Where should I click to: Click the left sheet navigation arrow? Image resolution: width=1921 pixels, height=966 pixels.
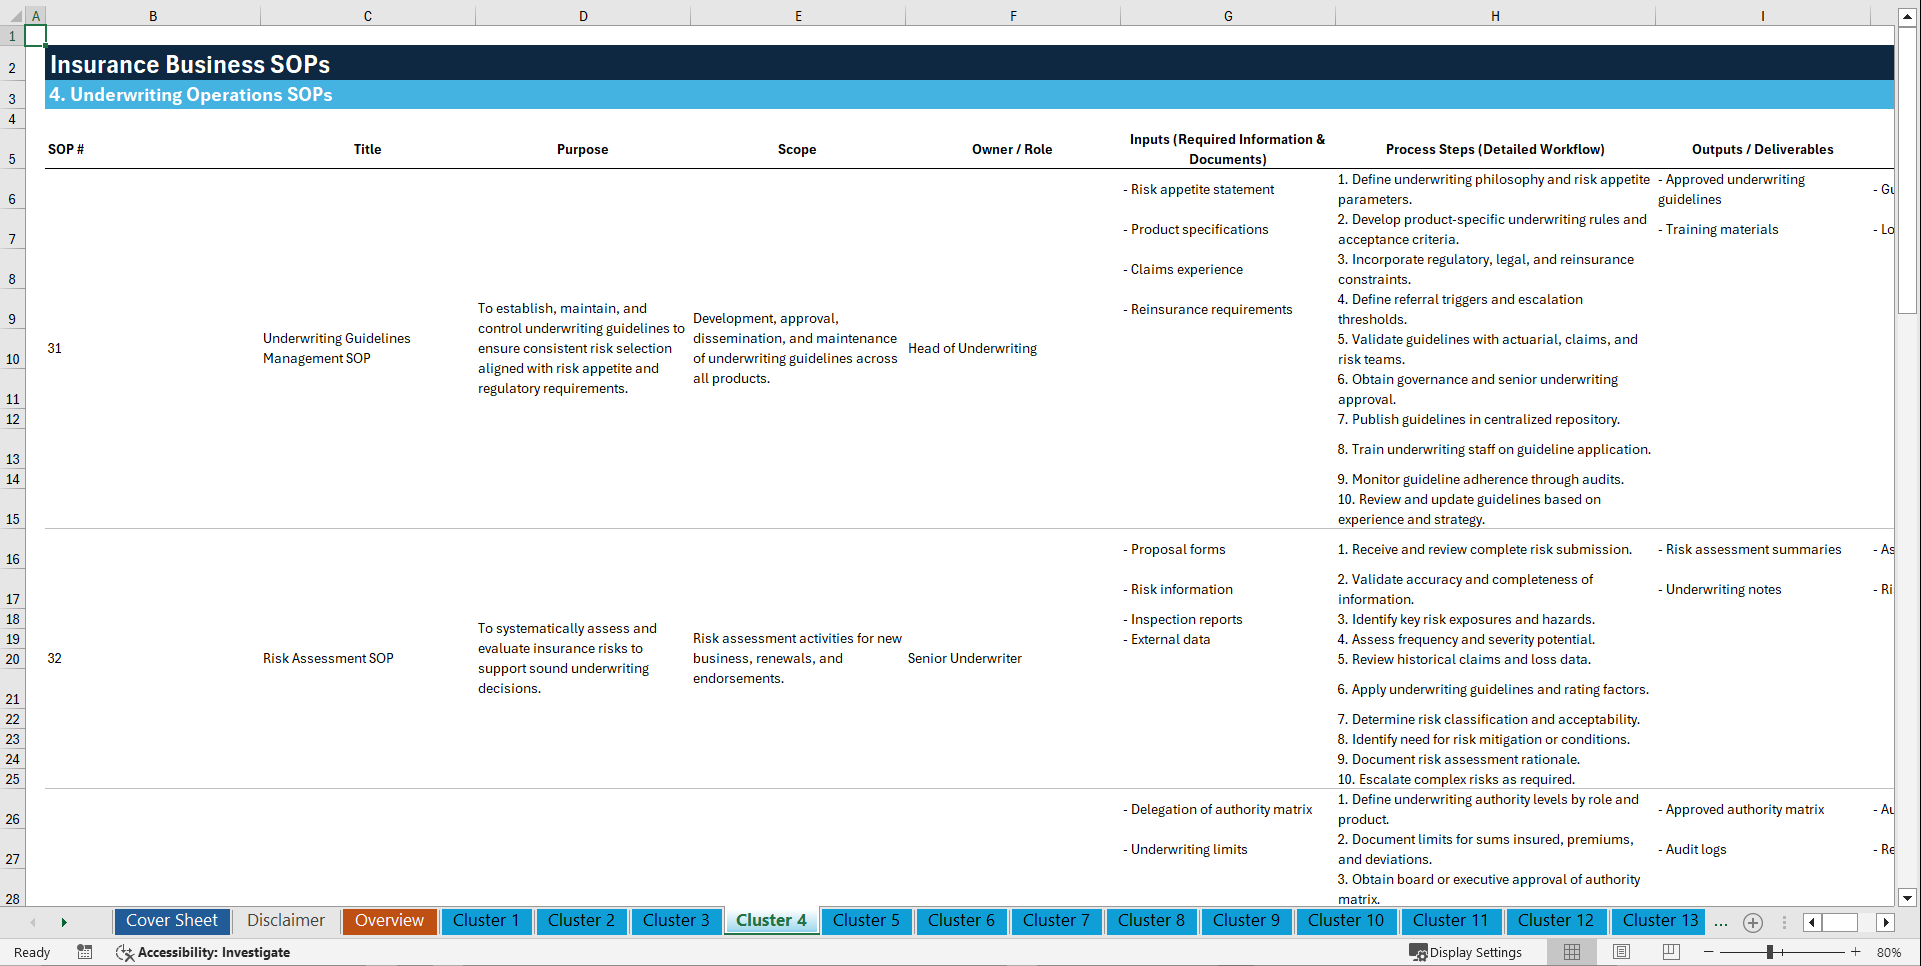coord(33,922)
